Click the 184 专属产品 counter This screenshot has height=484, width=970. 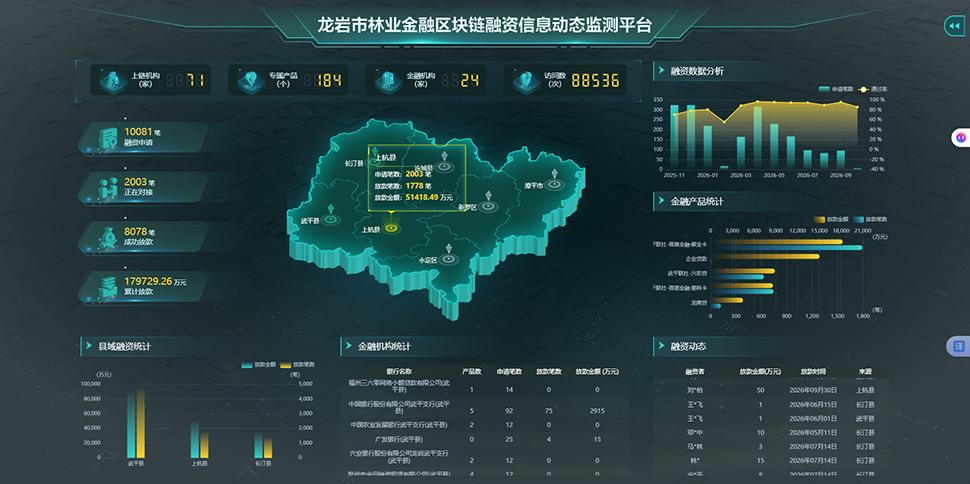click(x=330, y=80)
